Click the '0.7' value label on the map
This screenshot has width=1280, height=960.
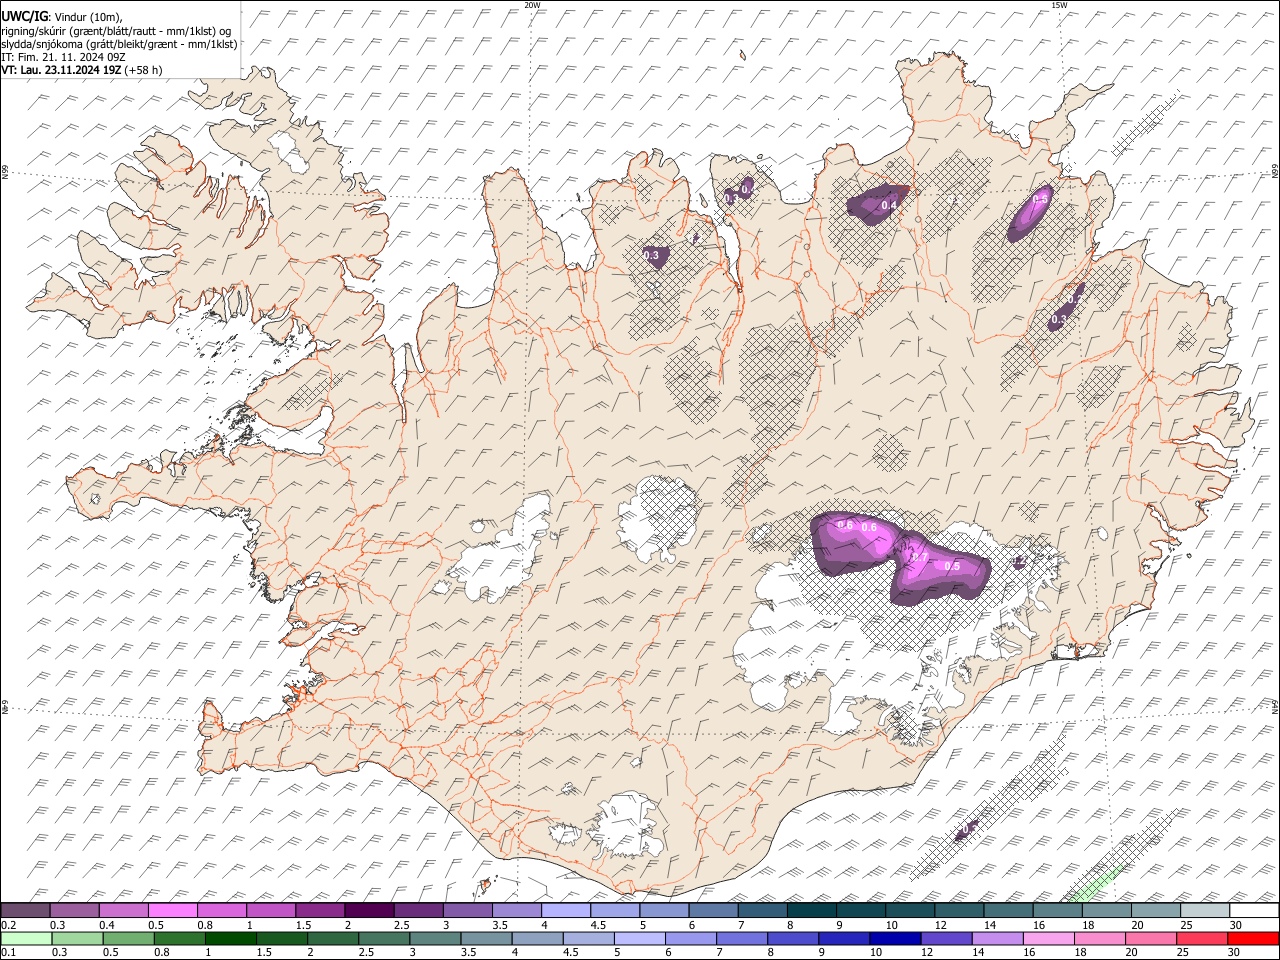920,557
